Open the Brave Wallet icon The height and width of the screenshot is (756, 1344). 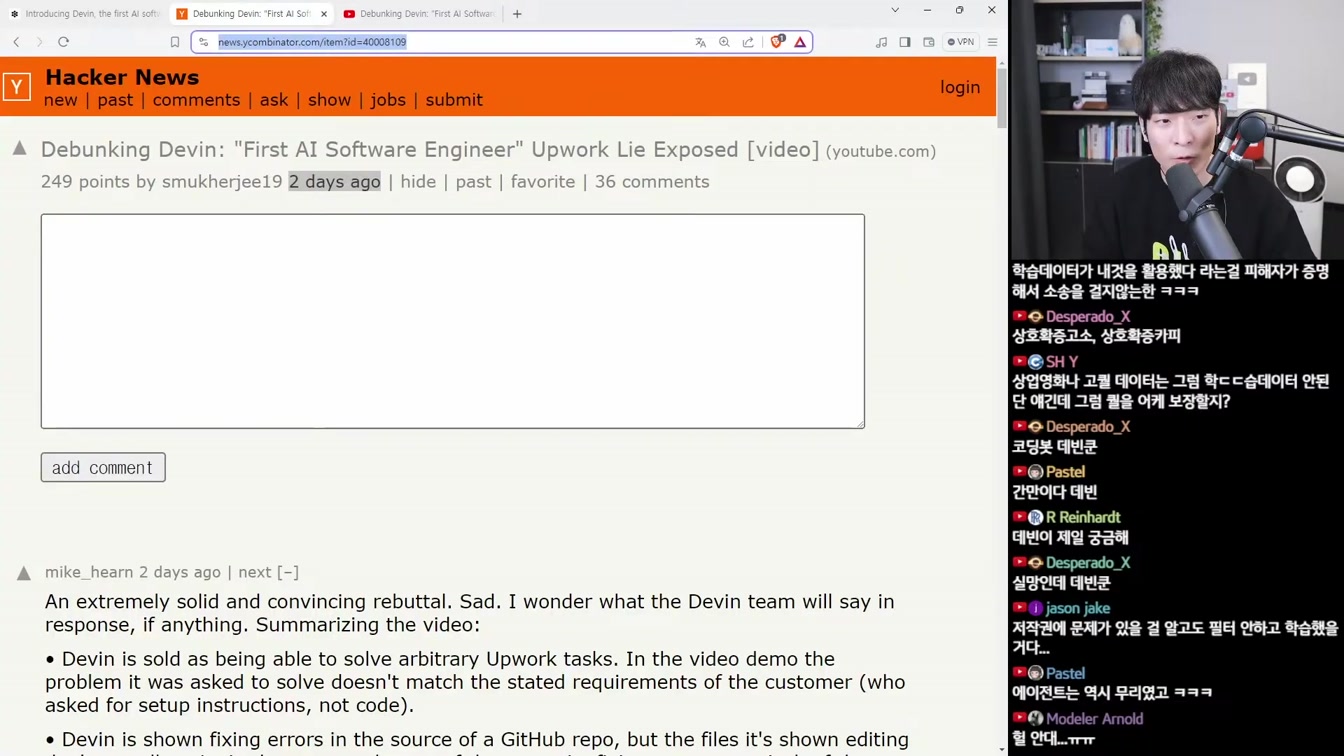point(929,42)
